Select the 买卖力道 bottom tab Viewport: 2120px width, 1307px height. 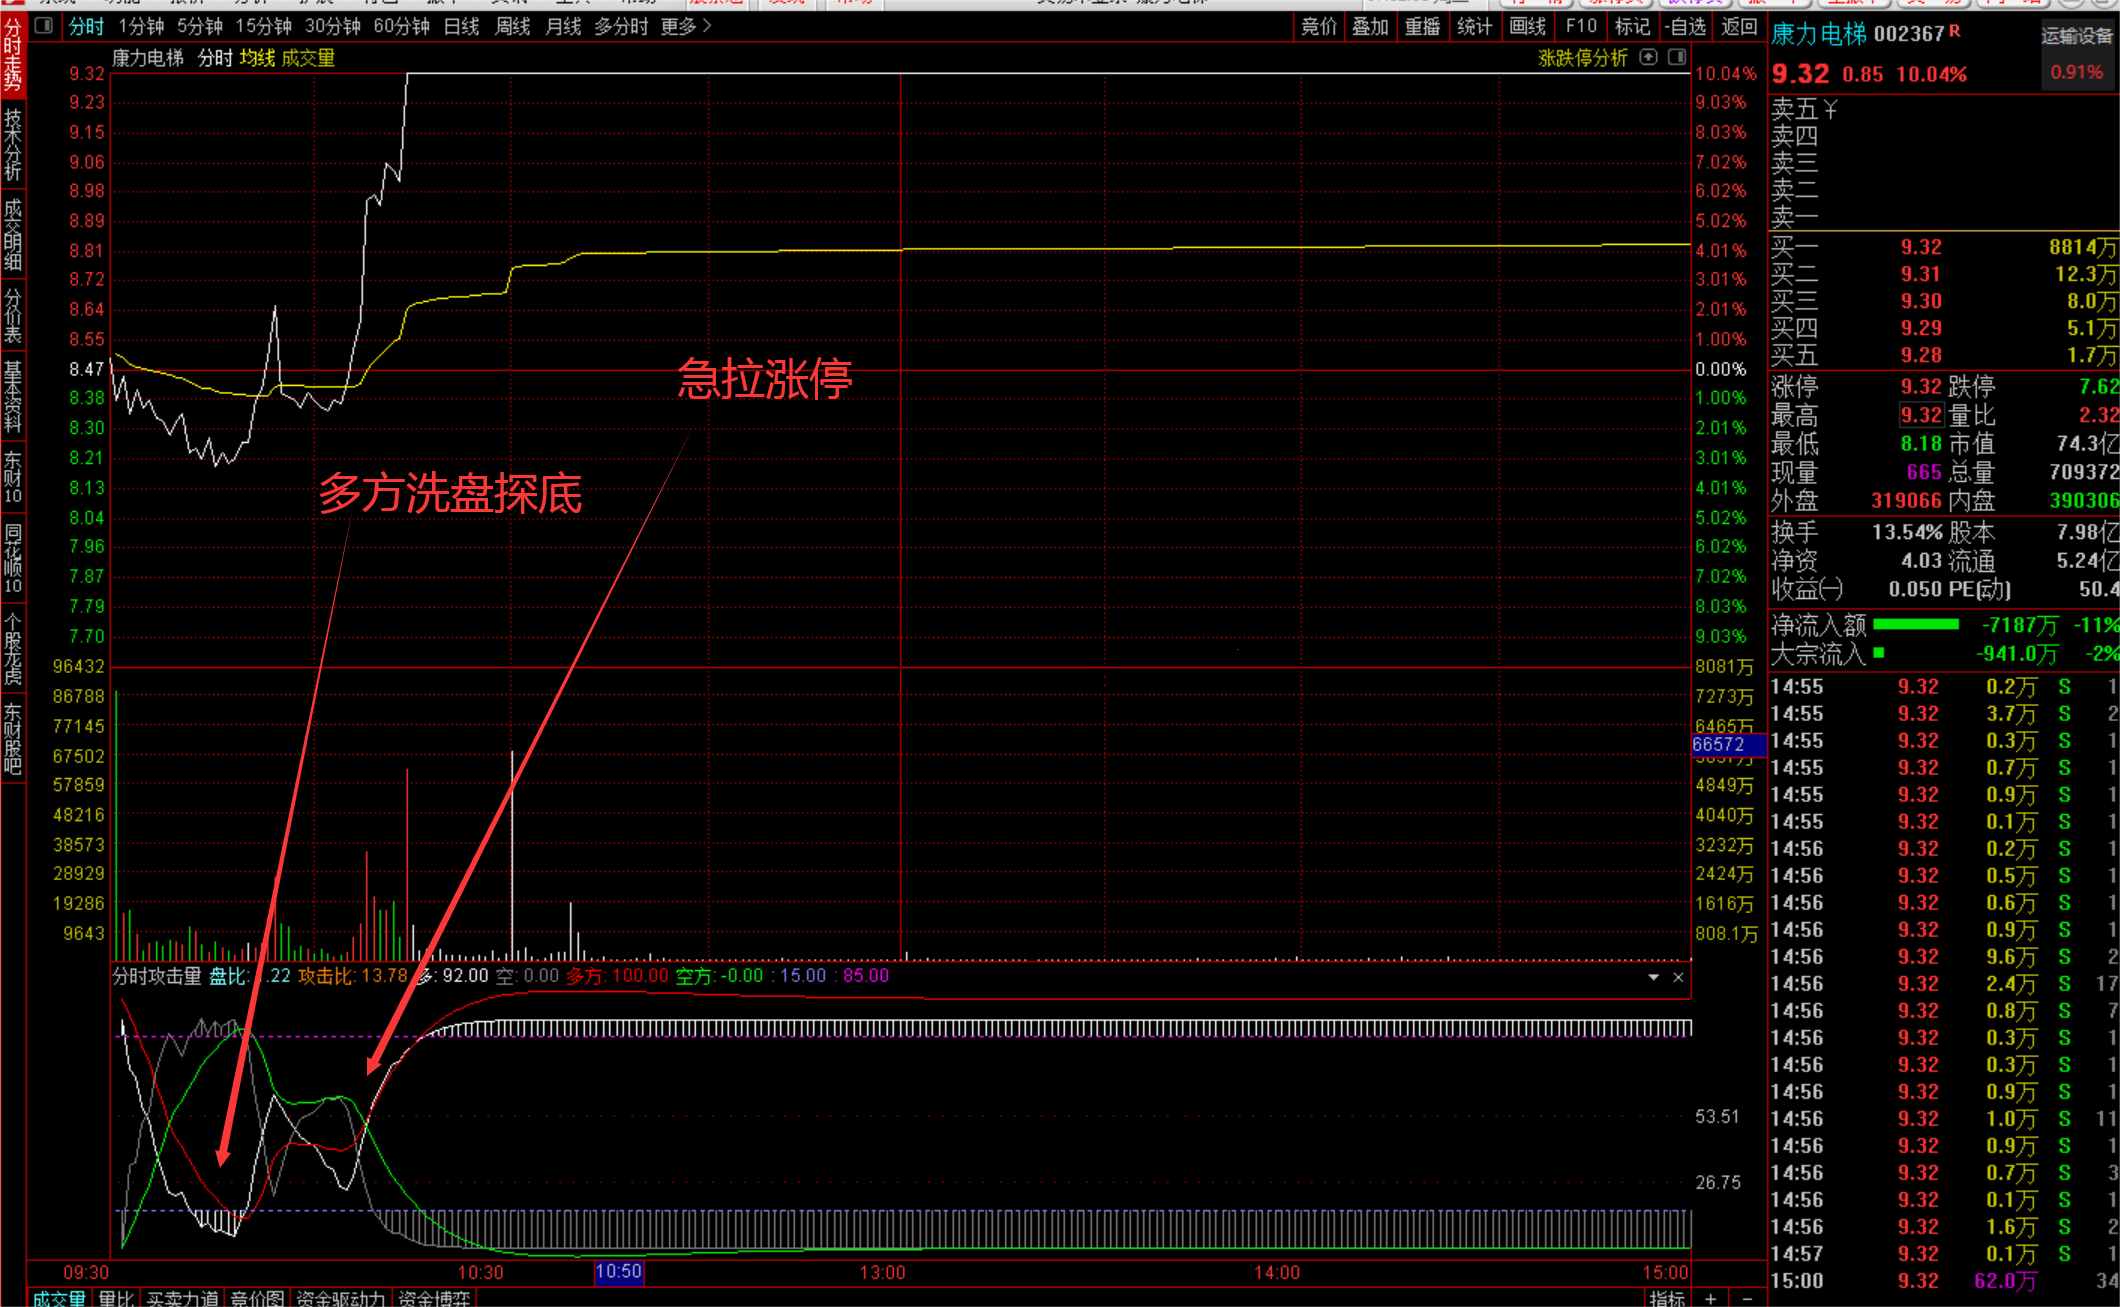pos(182,1298)
